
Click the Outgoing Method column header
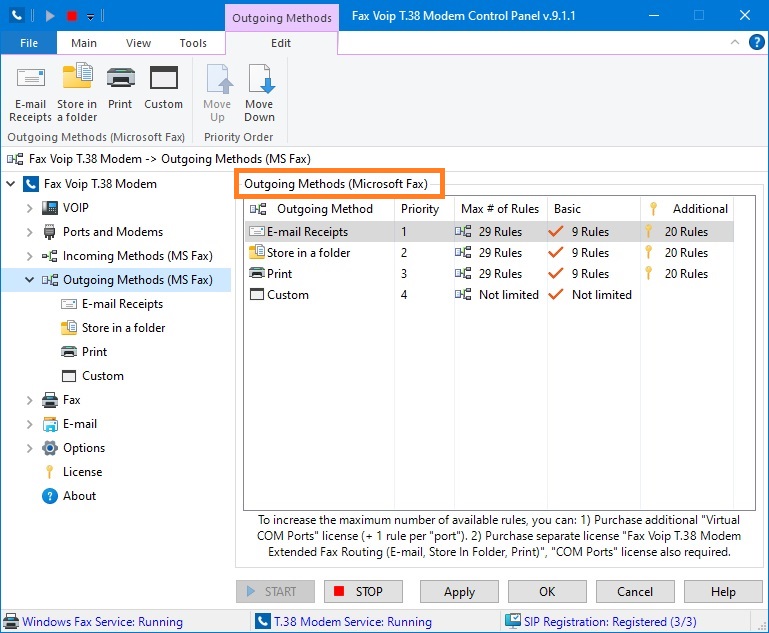coord(319,209)
